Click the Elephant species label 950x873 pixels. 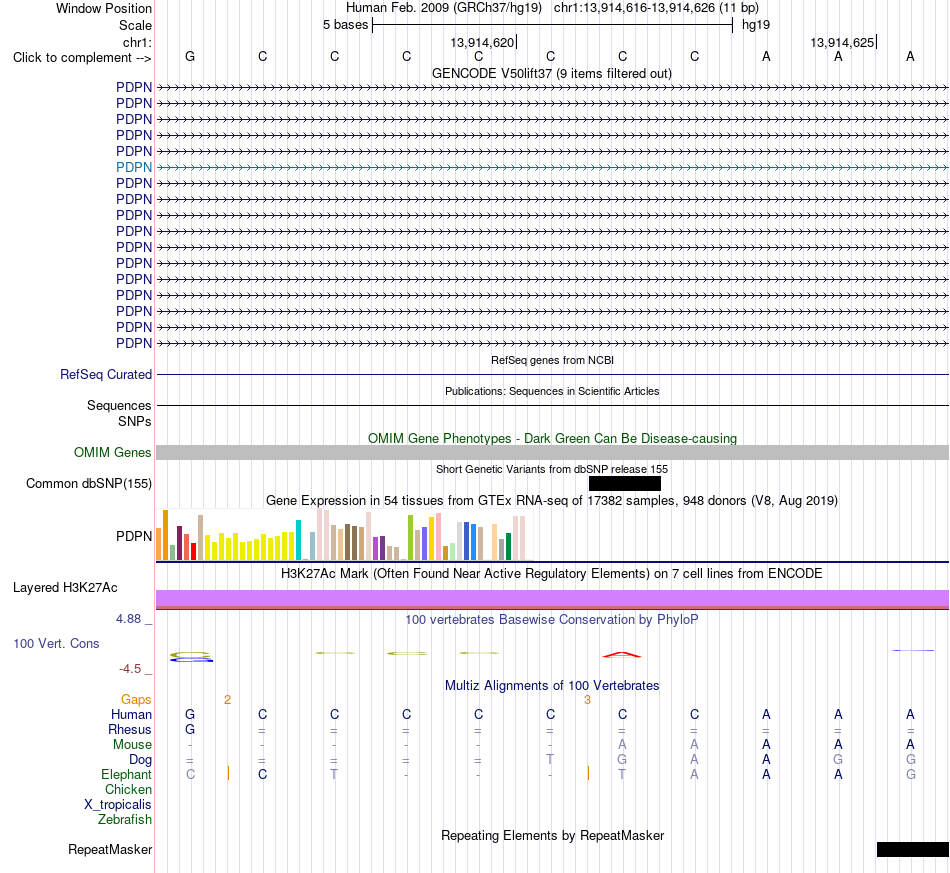point(127,774)
